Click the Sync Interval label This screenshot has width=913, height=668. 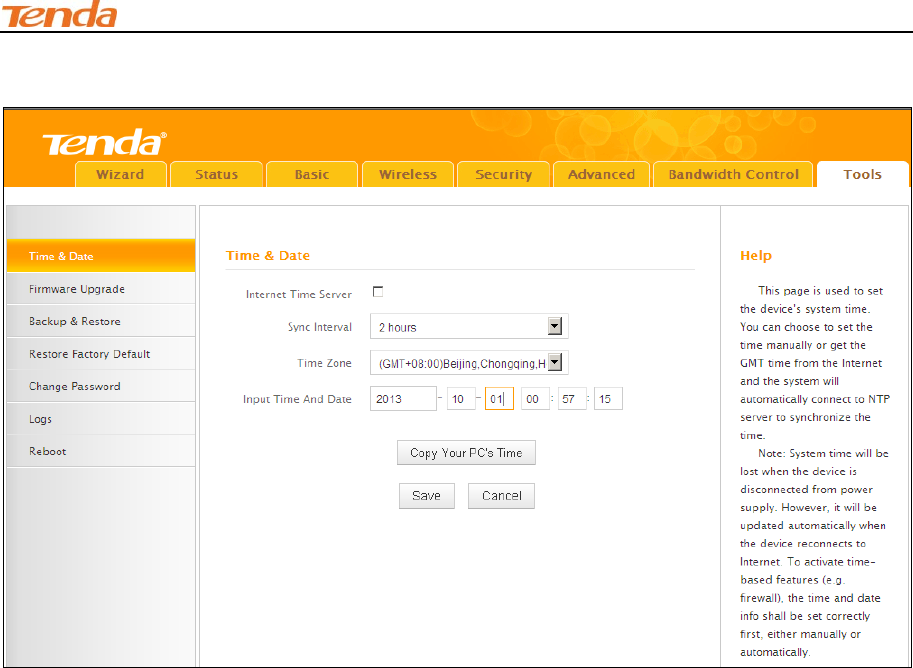pyautogui.click(x=320, y=327)
